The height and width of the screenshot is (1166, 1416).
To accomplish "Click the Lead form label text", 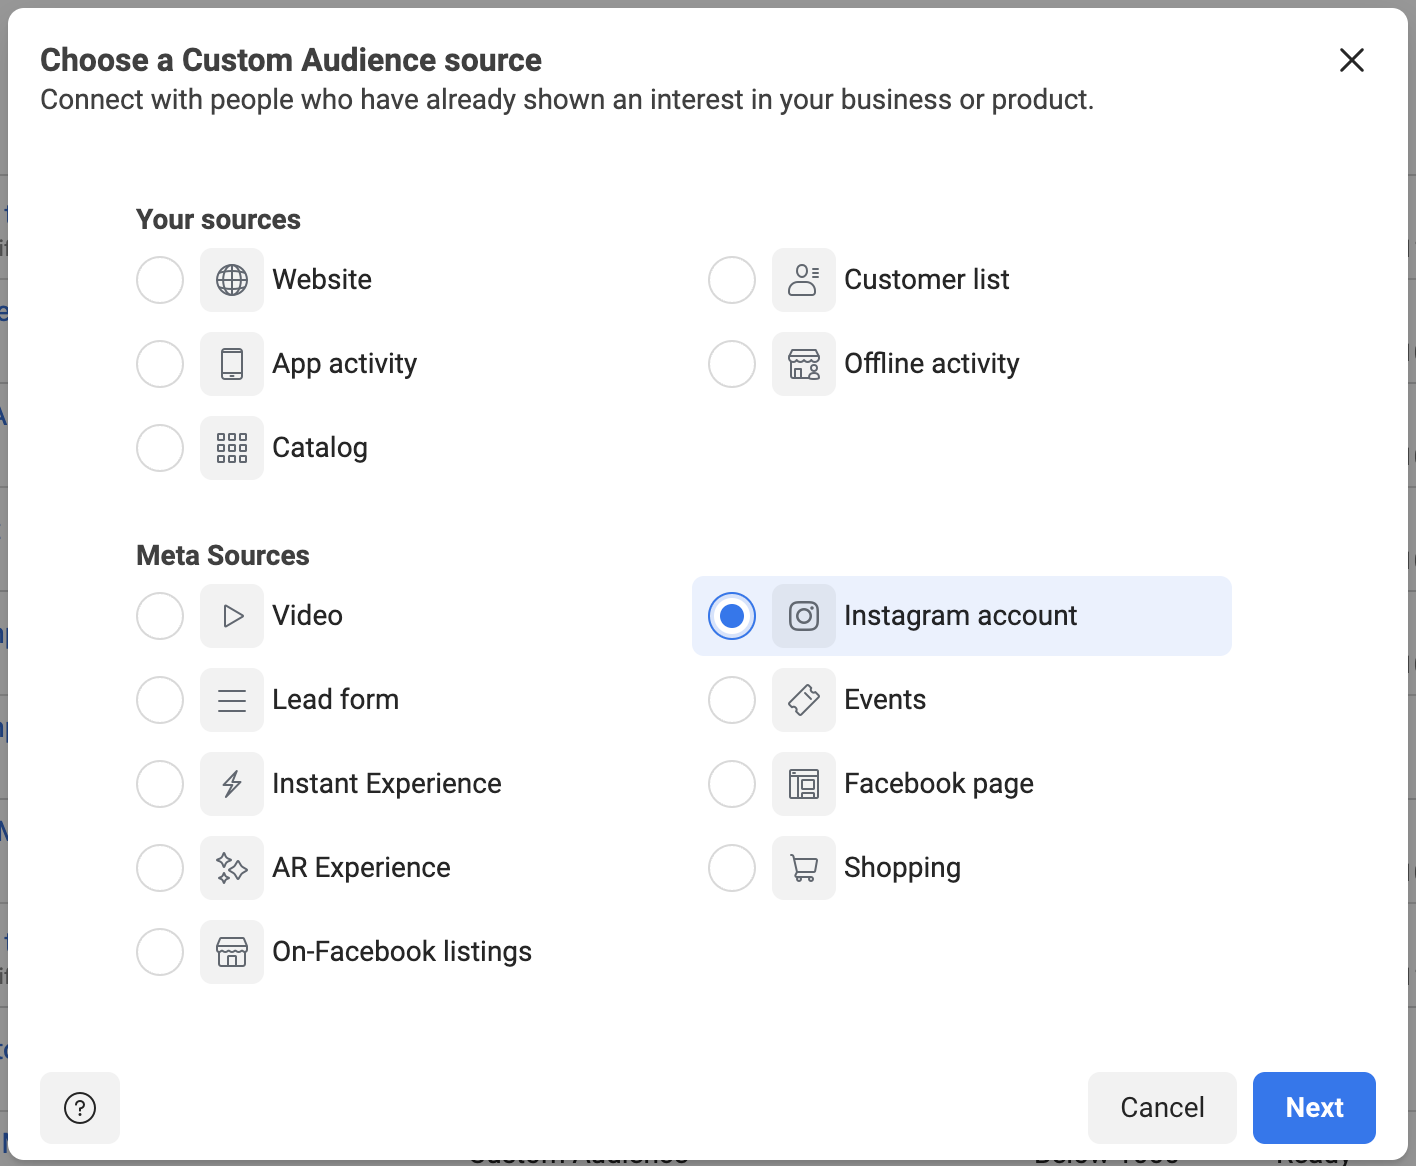I will [x=336, y=700].
